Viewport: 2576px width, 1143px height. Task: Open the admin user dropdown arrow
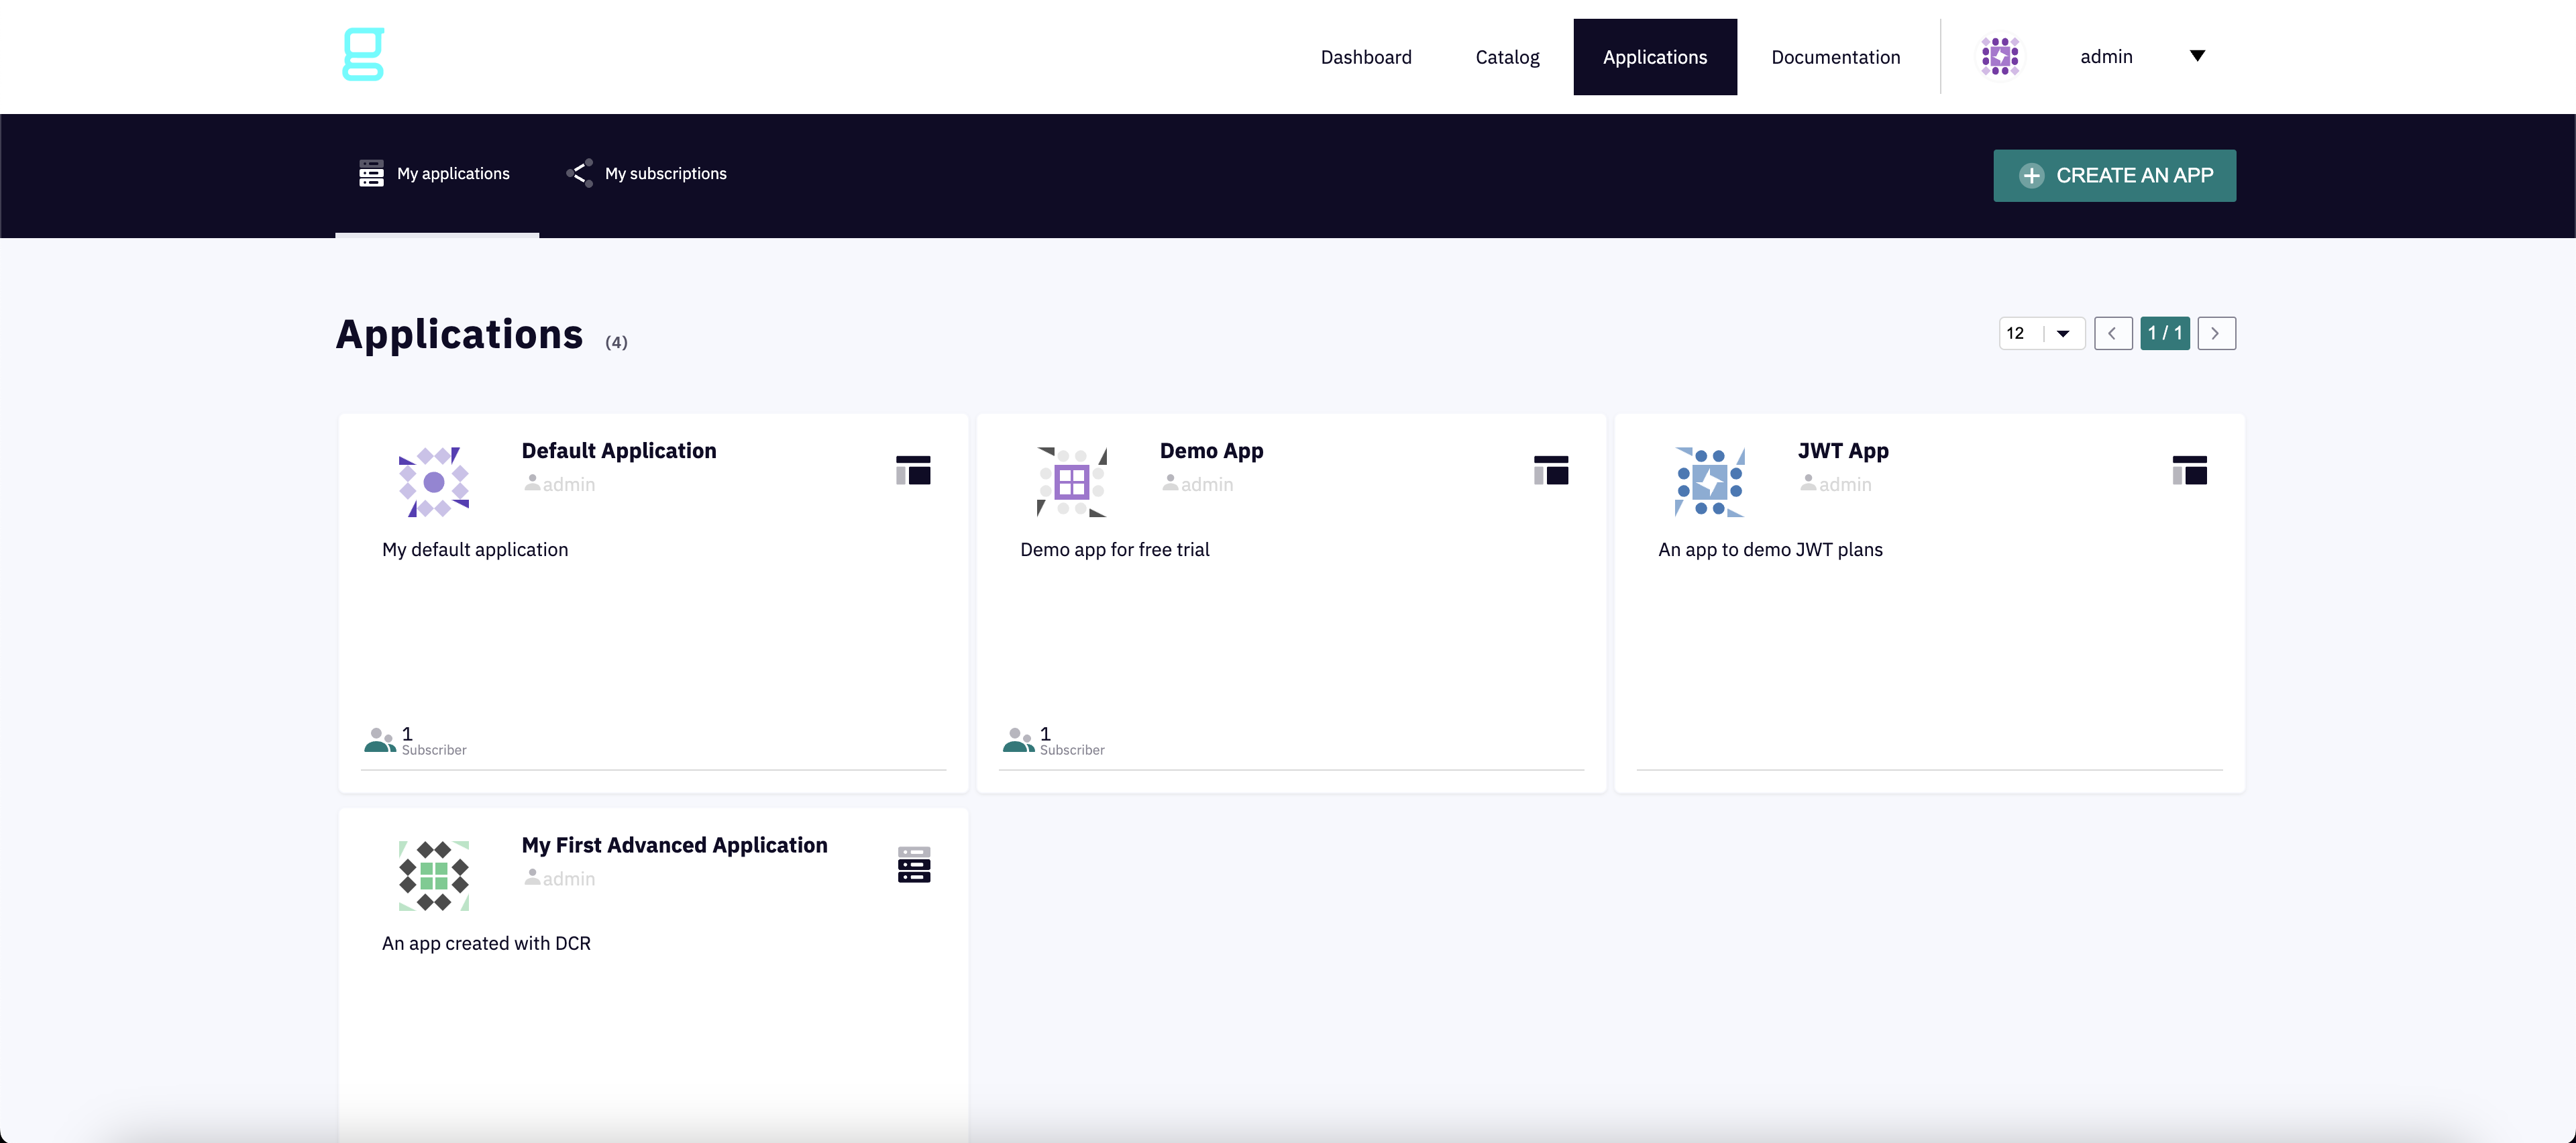pos(2197,56)
